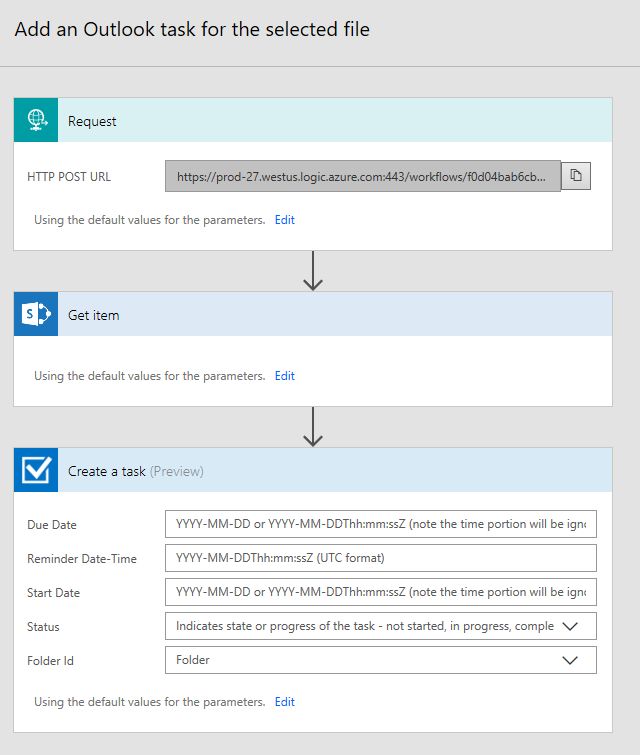Viewport: 640px width, 755px height.
Task: Click the Request globe trigger icon
Action: pos(36,120)
